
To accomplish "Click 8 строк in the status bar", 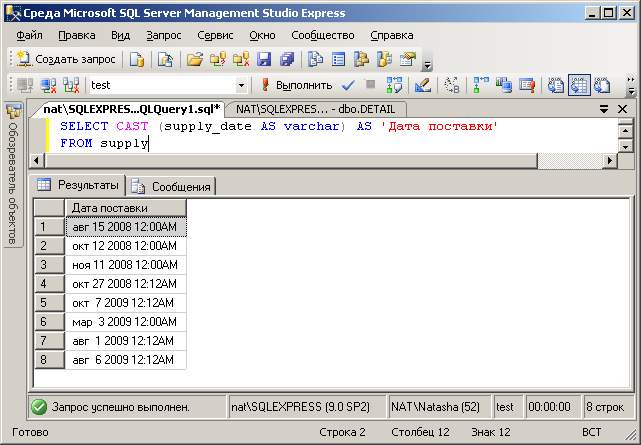I will (x=609, y=407).
